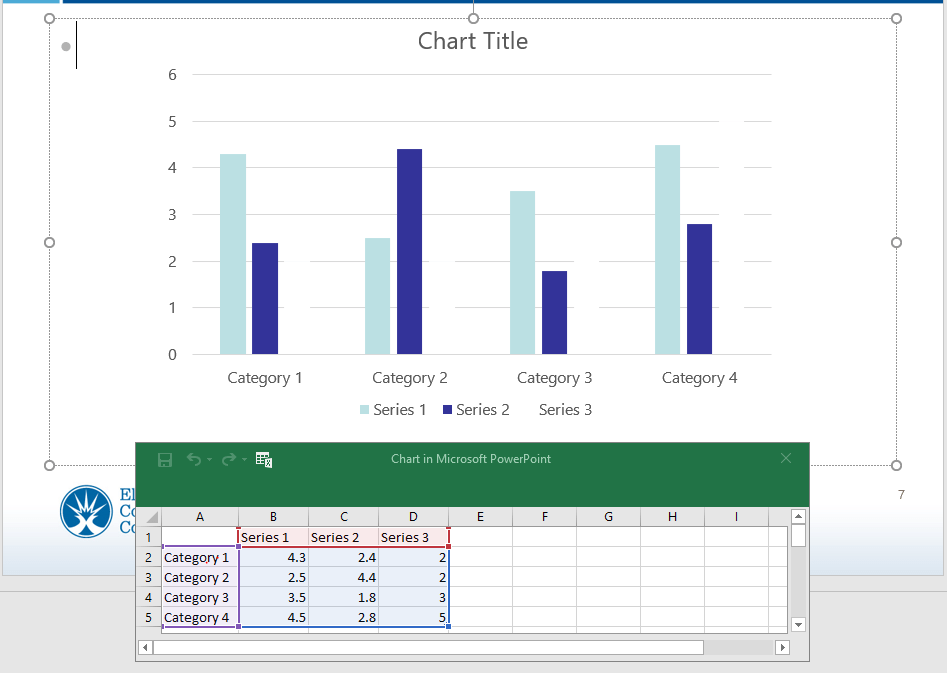Select the cell with value 2.5
Image resolution: width=947 pixels, height=673 pixels.
point(274,577)
